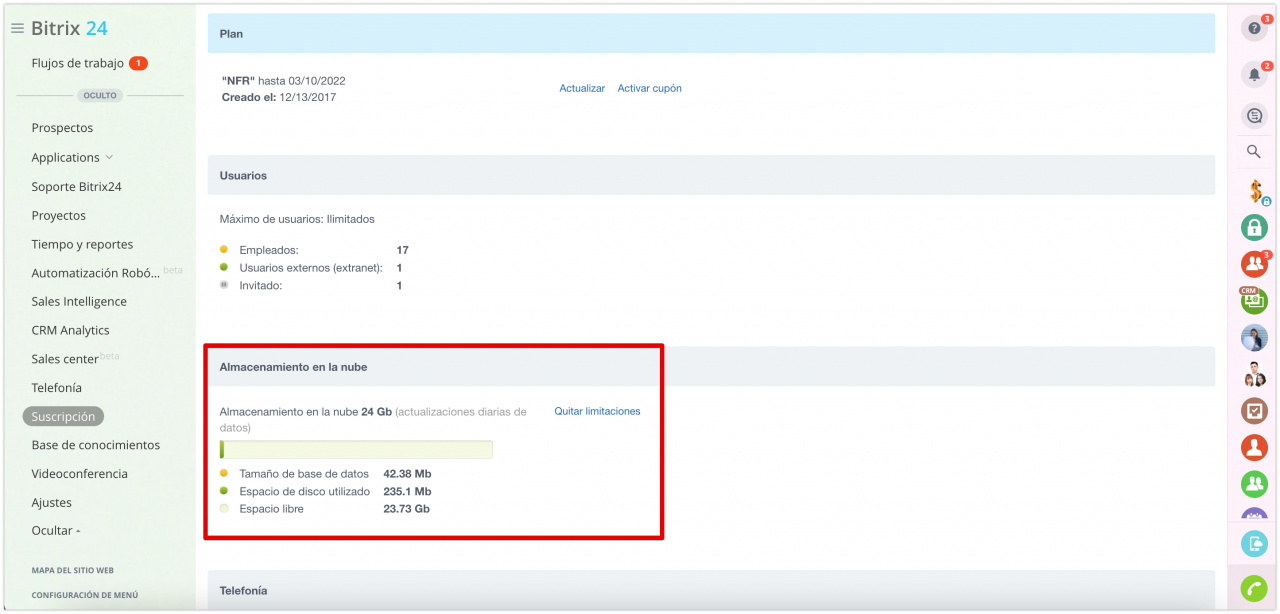Screen dimensions: 1280x614
Task: Click the search magnifier icon
Action: click(1254, 152)
